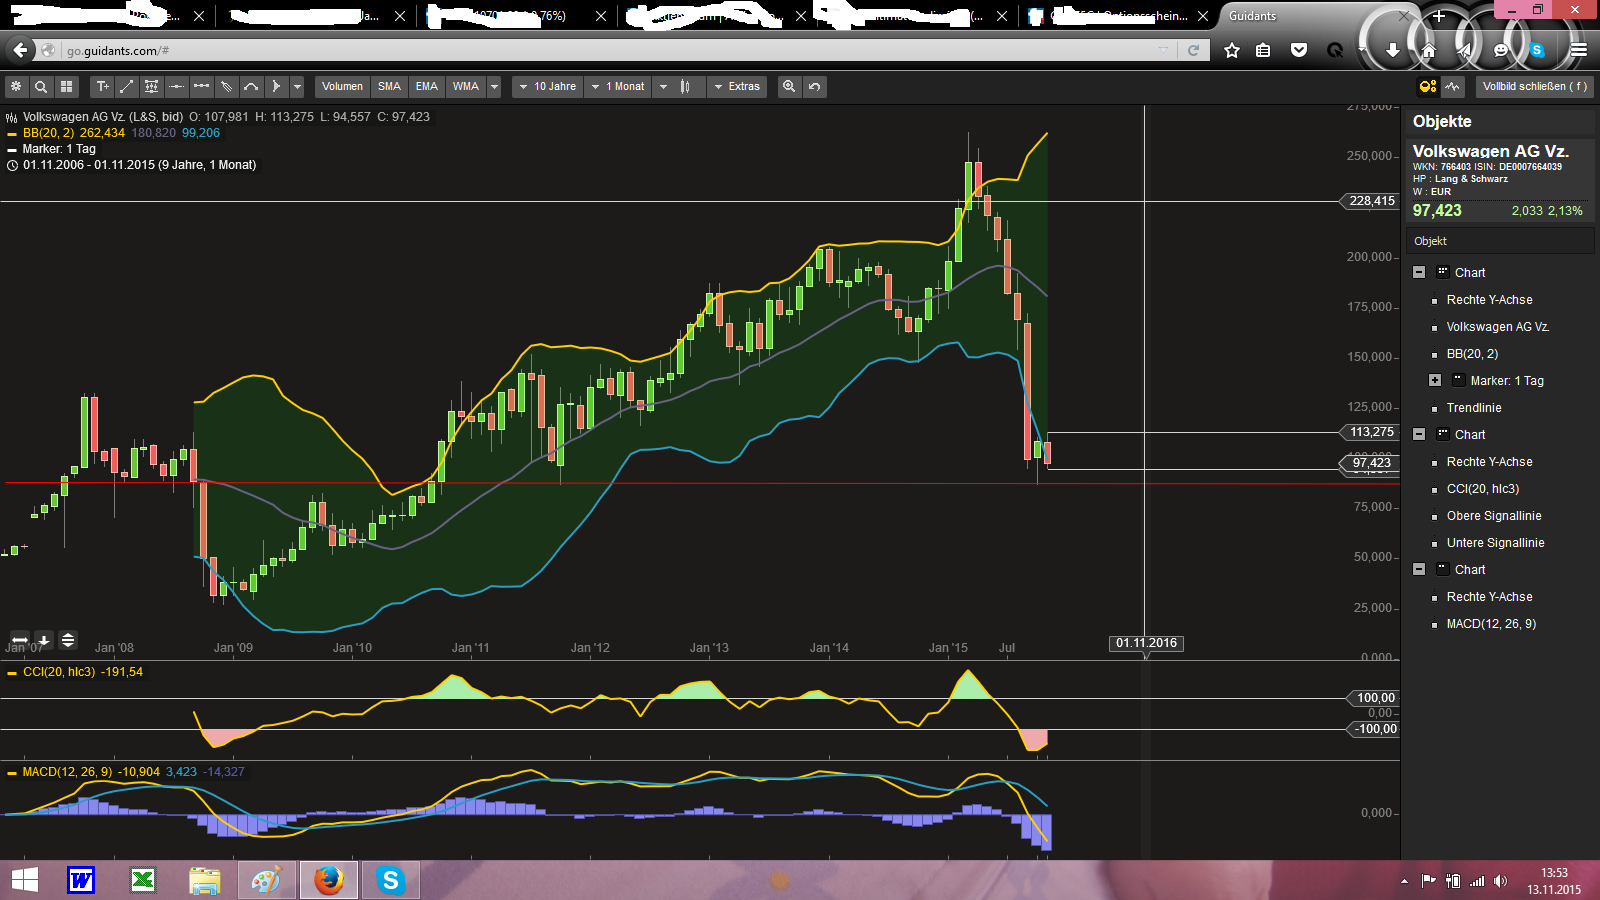Open browser downloads arrow icon

[1392, 50]
